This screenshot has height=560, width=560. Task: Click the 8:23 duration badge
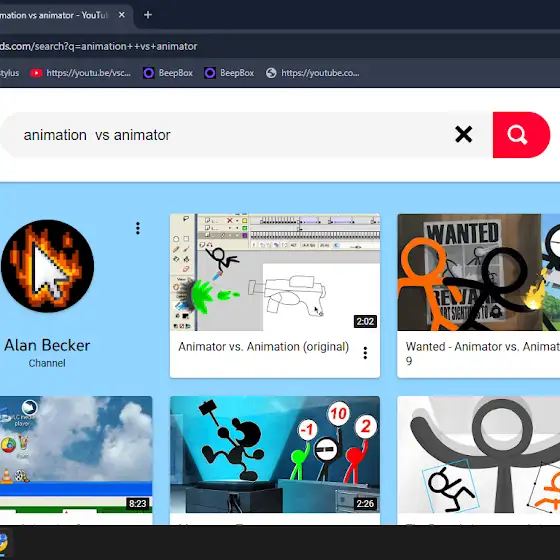(138, 504)
